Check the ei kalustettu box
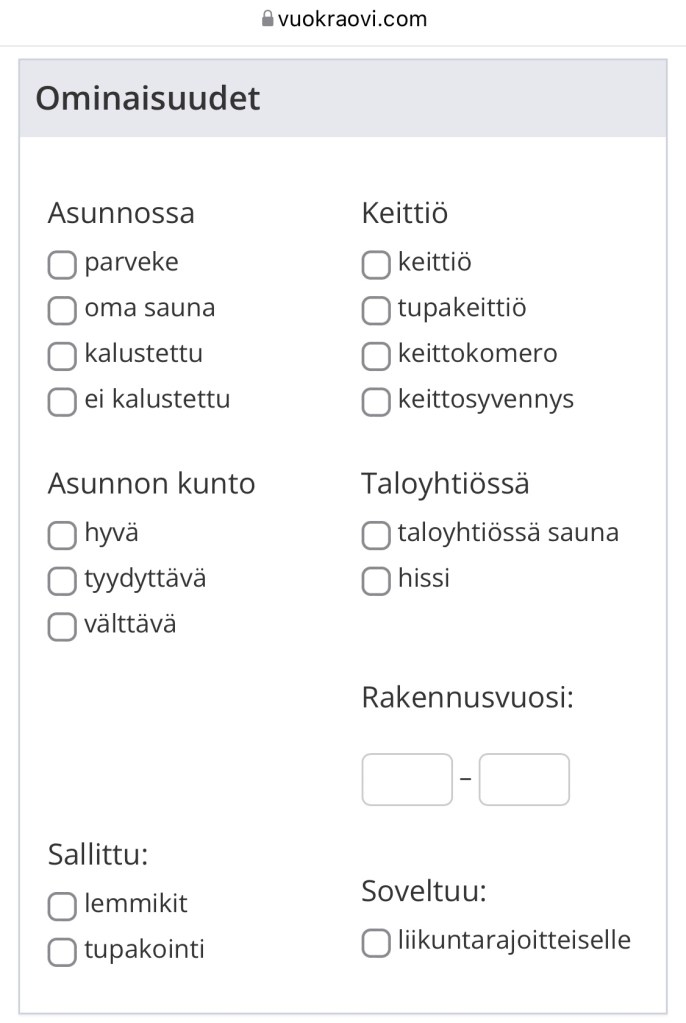This screenshot has height=1023, width=686. pos(62,402)
